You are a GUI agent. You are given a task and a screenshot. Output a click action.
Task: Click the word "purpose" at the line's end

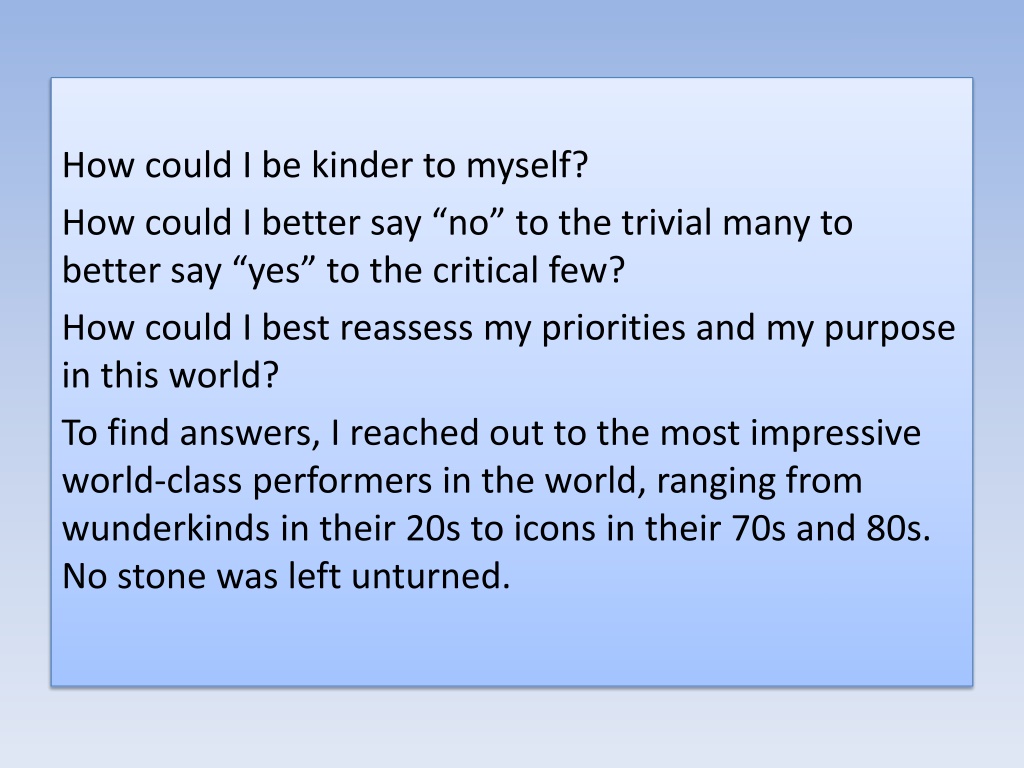coord(889,329)
